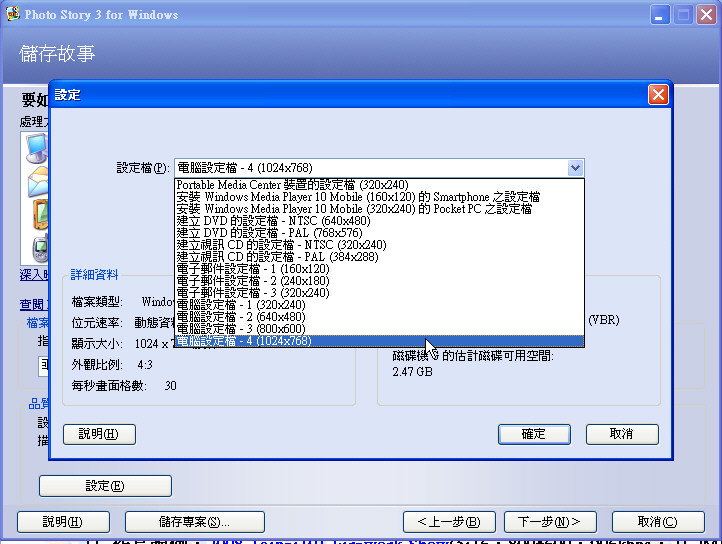Pick 建立 DVD 的設定檔 - PAL (768x576)
The image size is (722, 544).
270,233
